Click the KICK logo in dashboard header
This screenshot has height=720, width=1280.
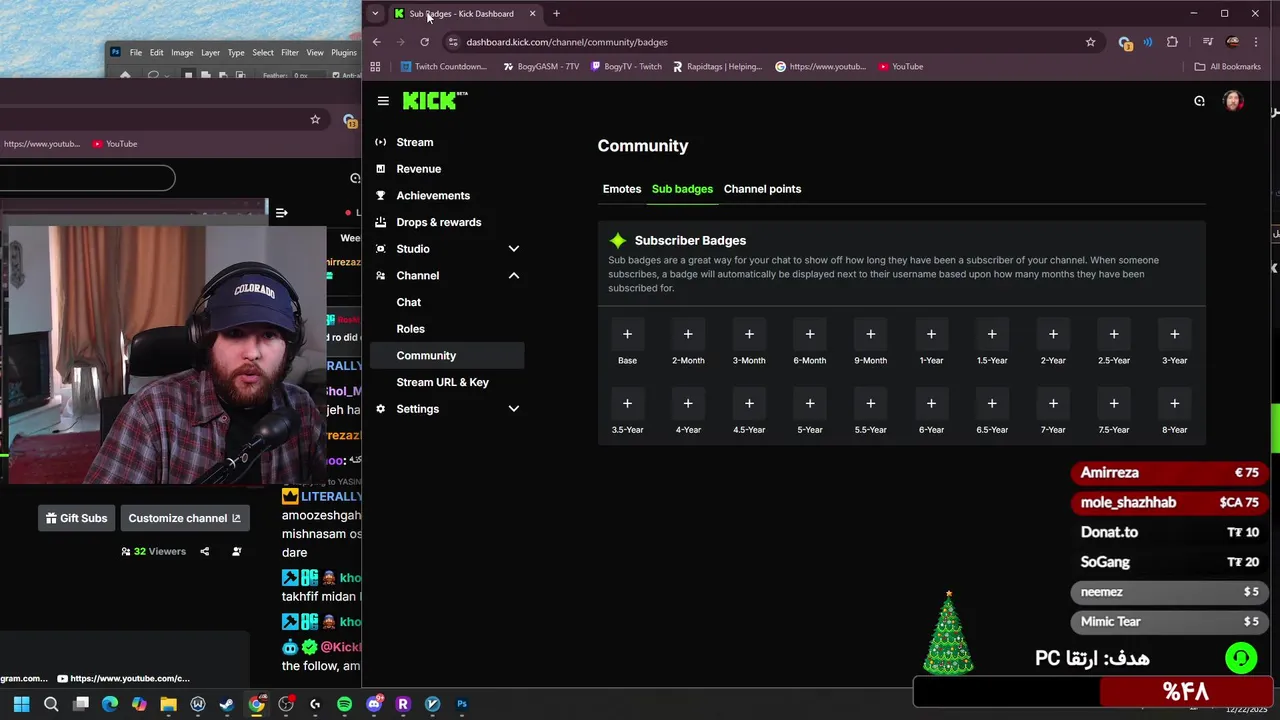tap(435, 100)
